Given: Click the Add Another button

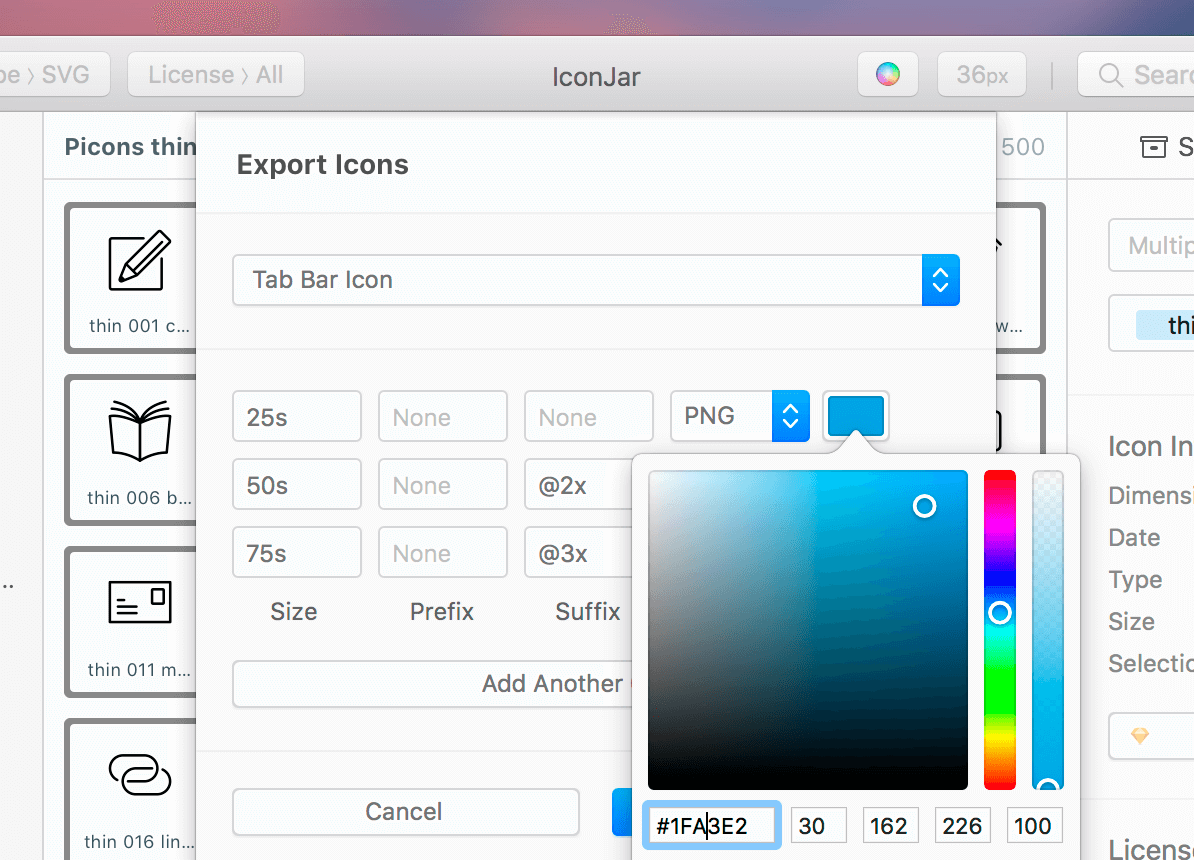Looking at the screenshot, I should pos(433,683).
